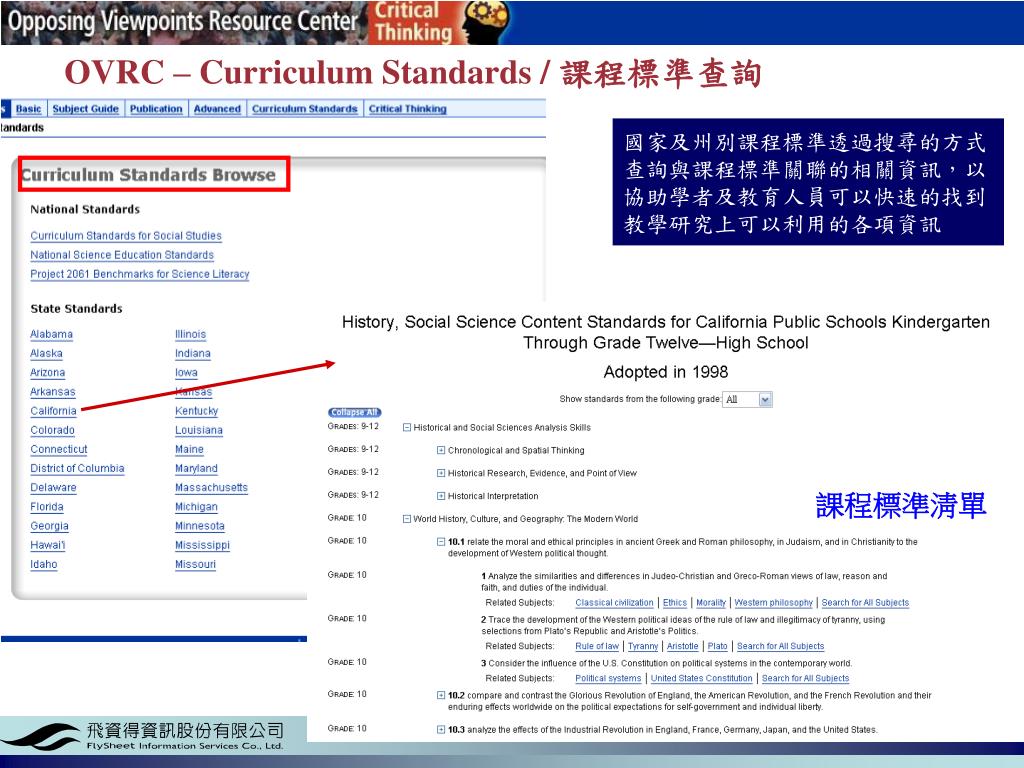Open the Subject Guide tab

pos(86,109)
